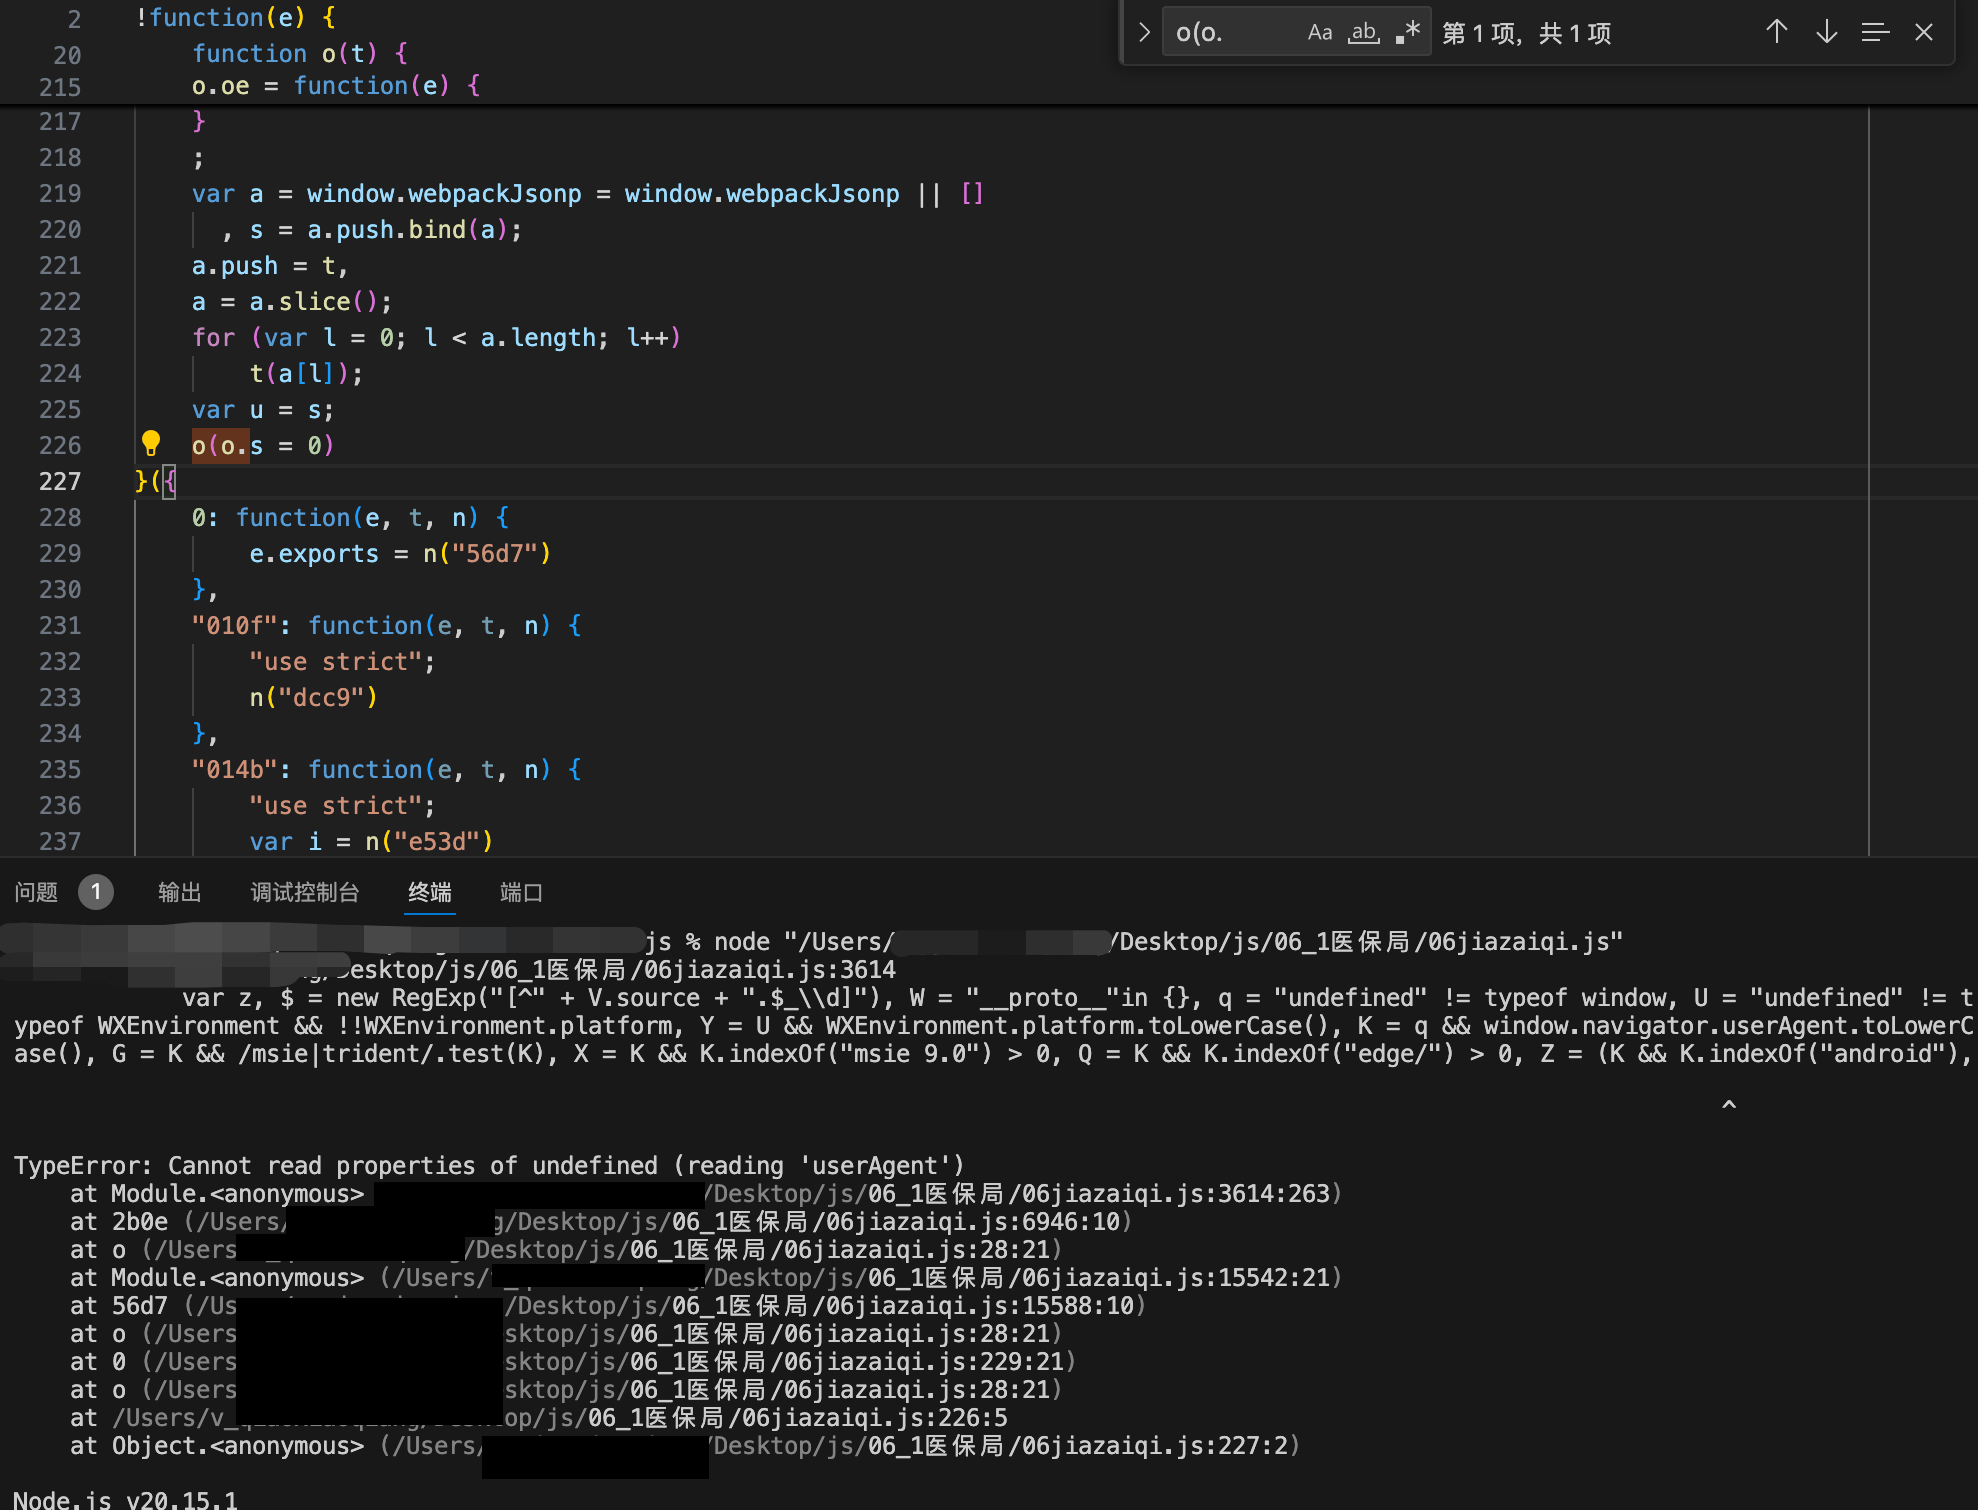1978x1510 pixels.
Task: Go to previous match arrow
Action: (x=1776, y=33)
